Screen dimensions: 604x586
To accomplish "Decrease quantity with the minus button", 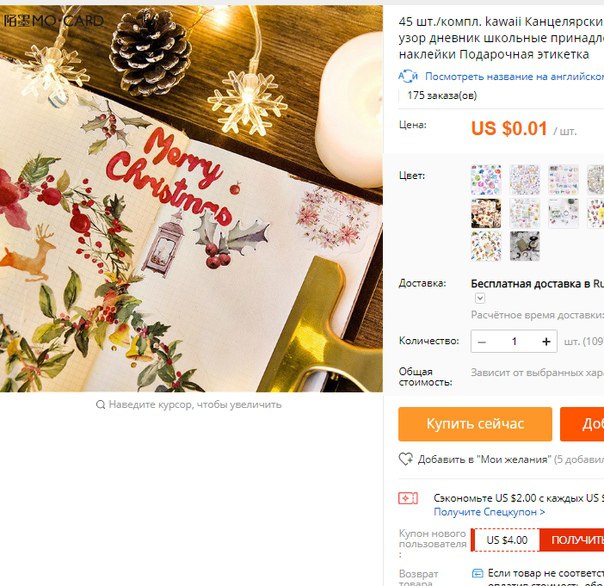I will click(482, 342).
